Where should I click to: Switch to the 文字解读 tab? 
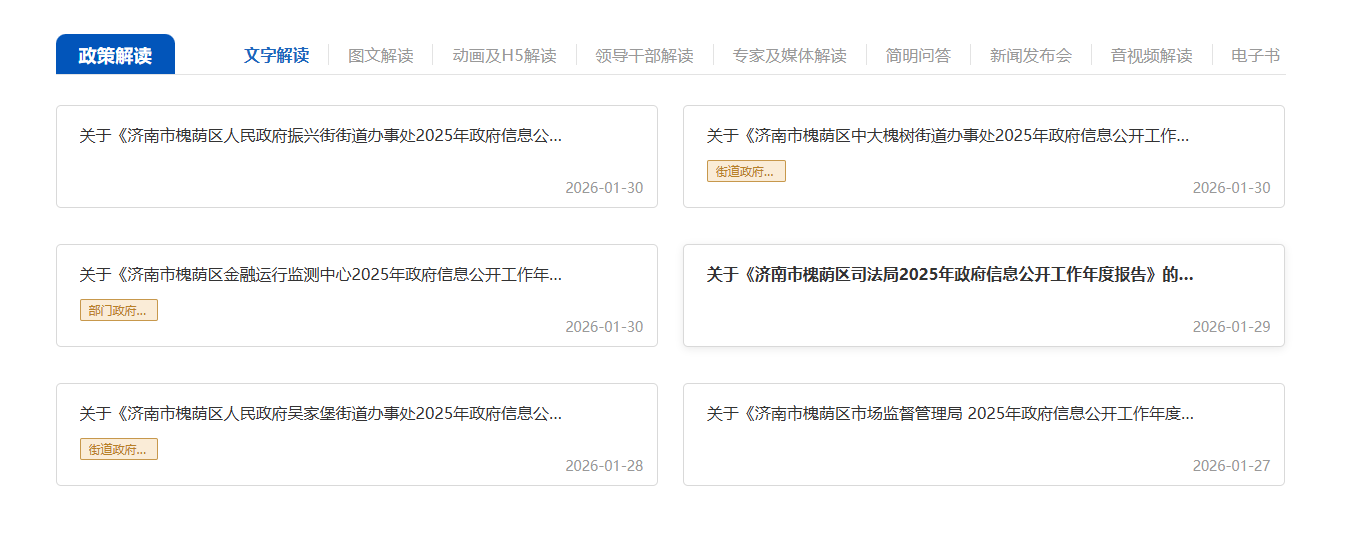pos(276,55)
